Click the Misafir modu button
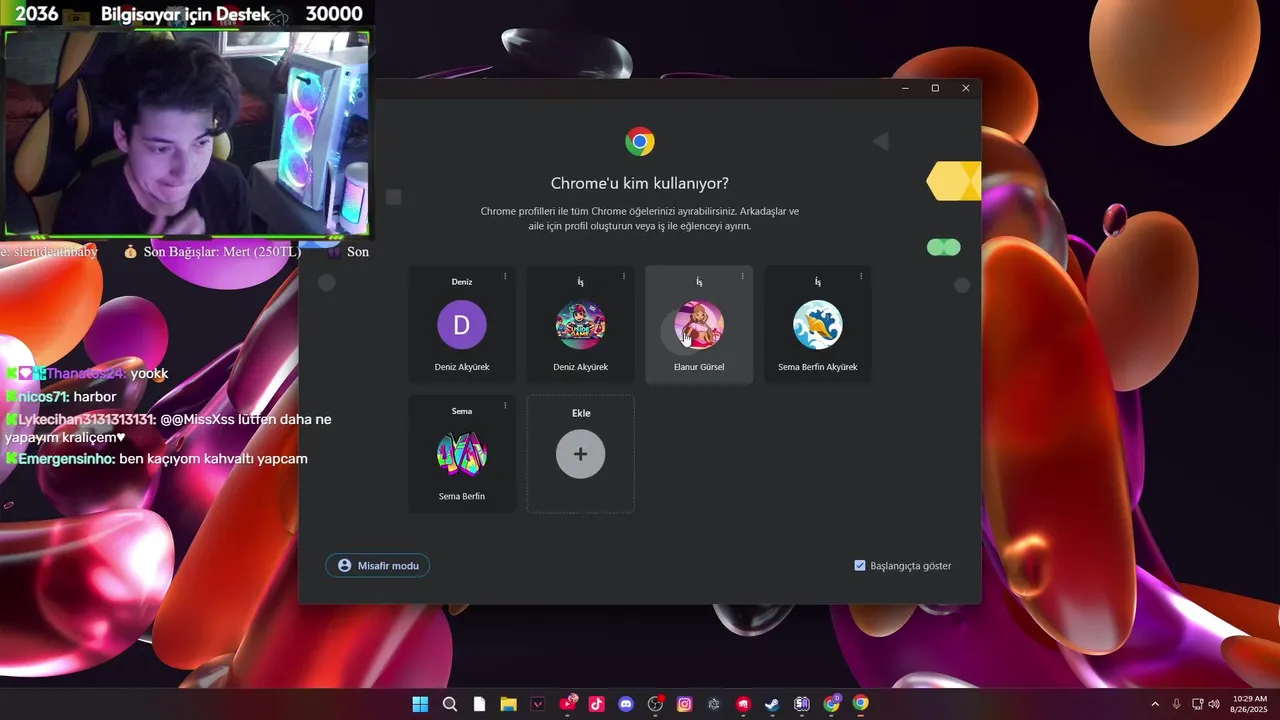This screenshot has height=720, width=1280. click(x=378, y=566)
